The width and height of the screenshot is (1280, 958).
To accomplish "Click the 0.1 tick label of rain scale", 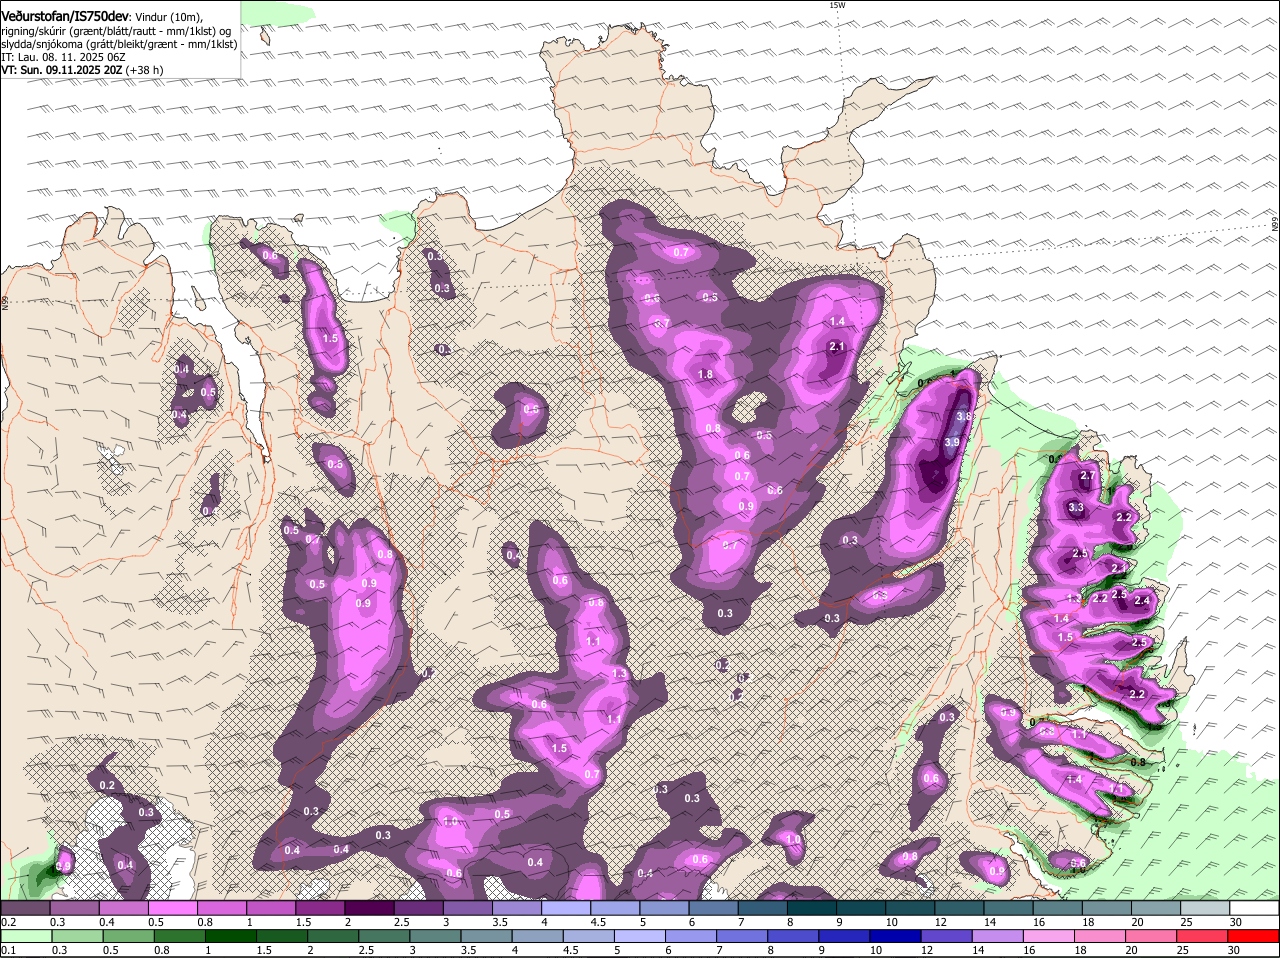I will (8, 950).
